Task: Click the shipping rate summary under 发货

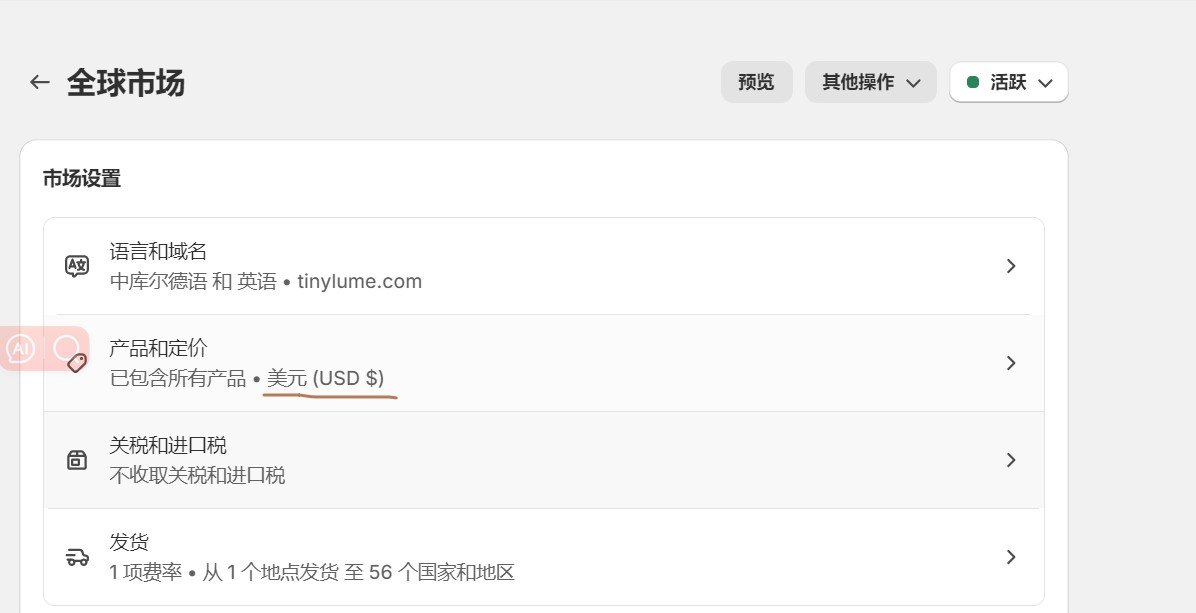Action: tap(312, 573)
